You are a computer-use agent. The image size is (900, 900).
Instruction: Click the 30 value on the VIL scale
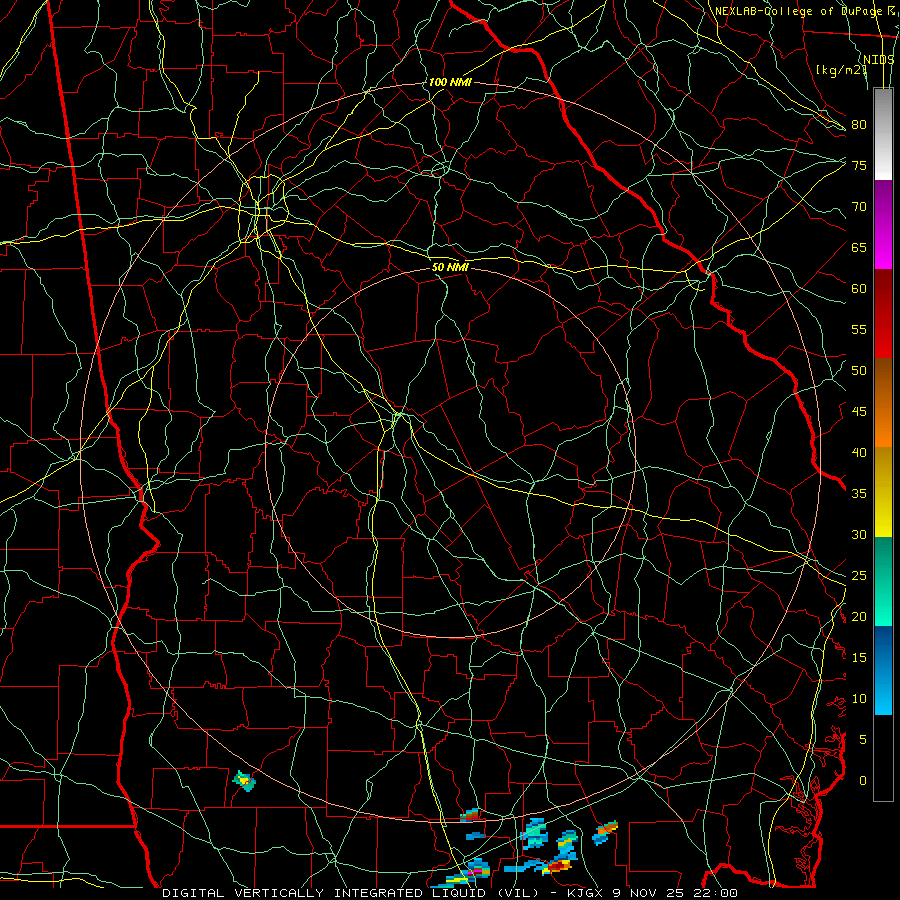coord(859,534)
